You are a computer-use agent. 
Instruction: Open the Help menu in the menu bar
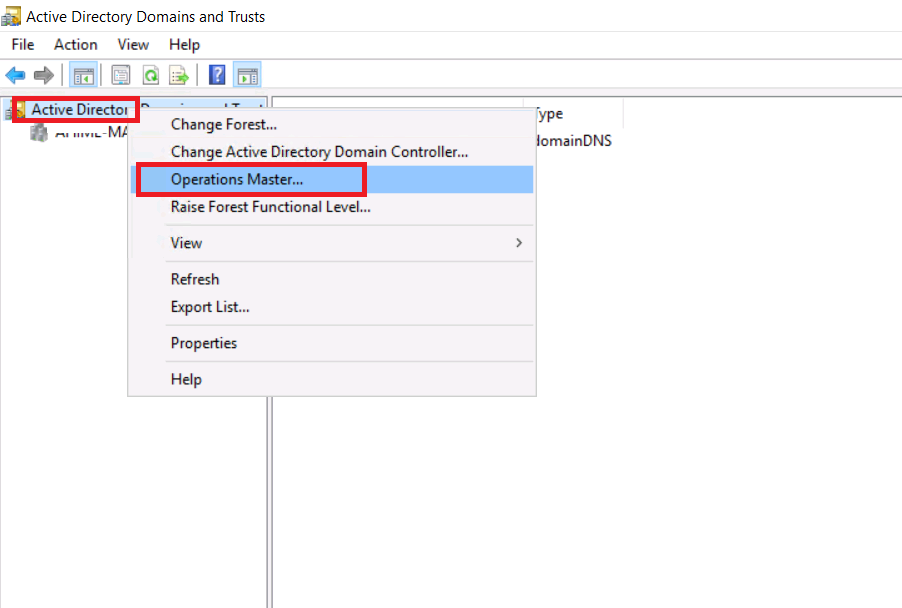tap(185, 44)
